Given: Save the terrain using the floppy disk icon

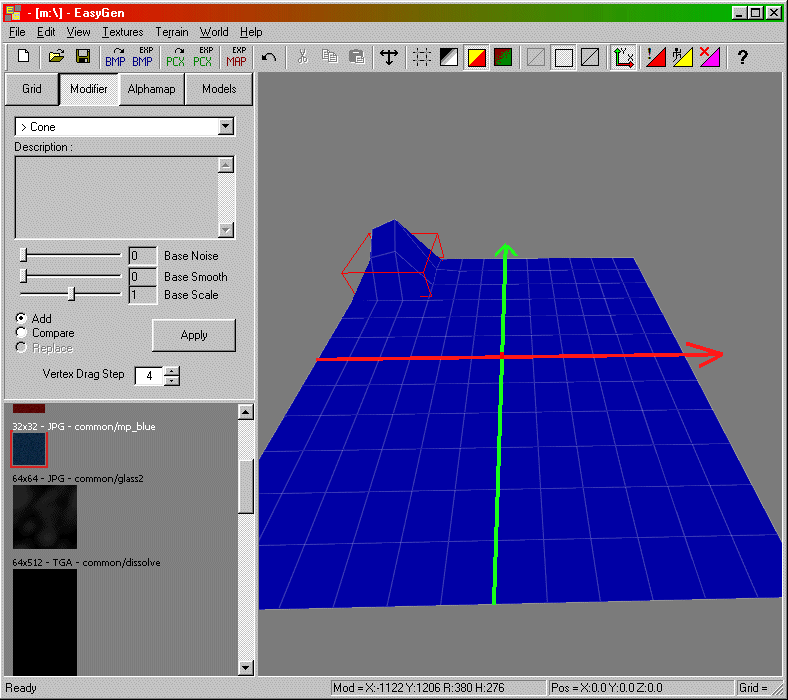Looking at the screenshot, I should (x=83, y=57).
